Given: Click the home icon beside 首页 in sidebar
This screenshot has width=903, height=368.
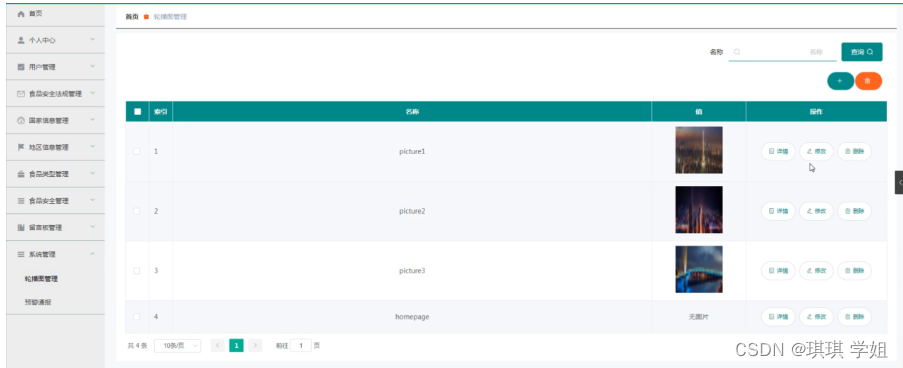Looking at the screenshot, I should tap(21, 13).
